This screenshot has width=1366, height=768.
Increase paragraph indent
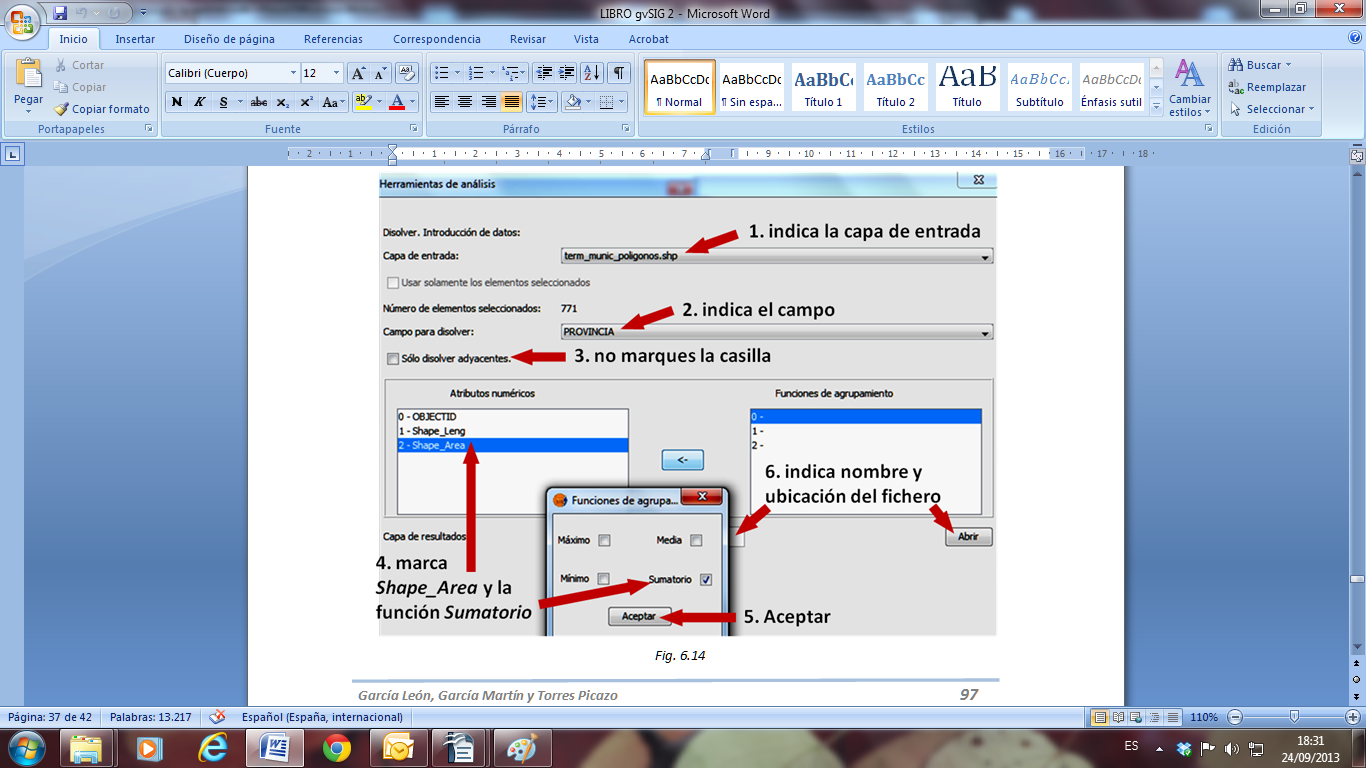[x=567, y=73]
